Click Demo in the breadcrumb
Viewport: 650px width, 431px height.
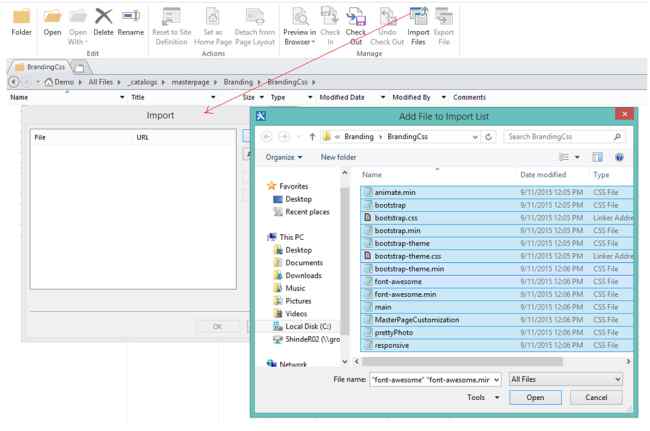click(64, 82)
